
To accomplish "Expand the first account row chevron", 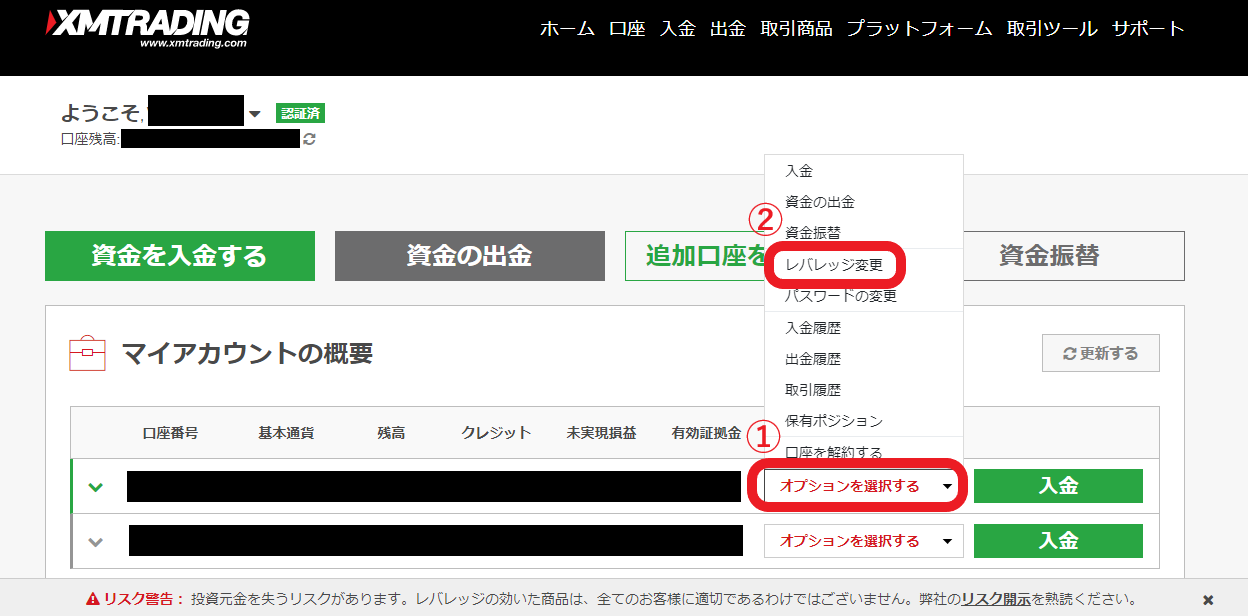I will pyautogui.click(x=96, y=487).
